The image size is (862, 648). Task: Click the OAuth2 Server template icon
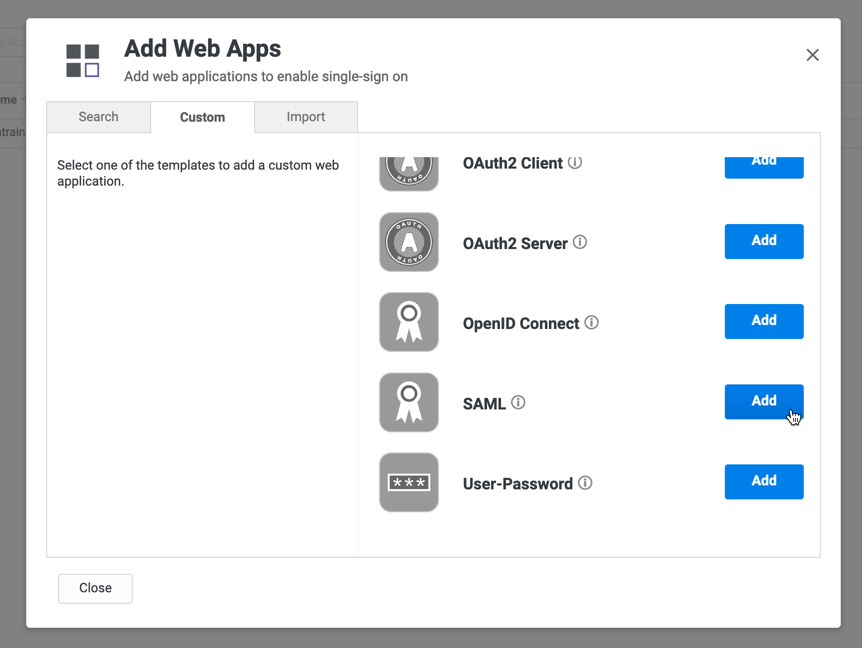(409, 242)
